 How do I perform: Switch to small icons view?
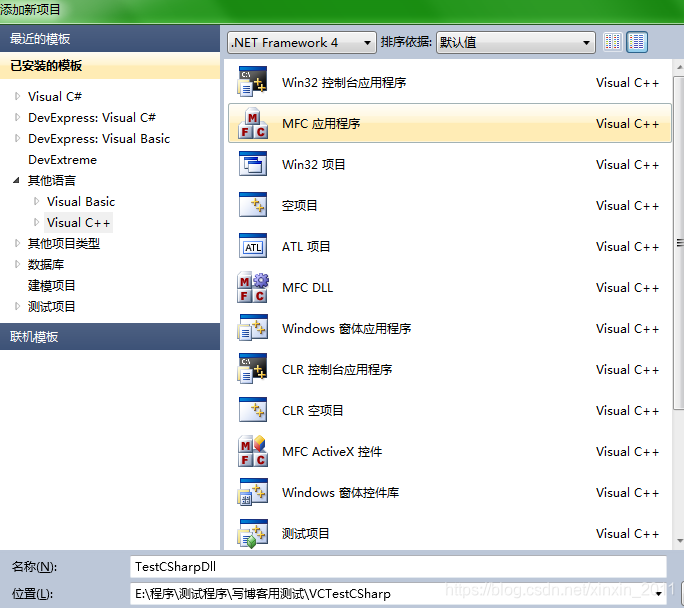click(612, 42)
